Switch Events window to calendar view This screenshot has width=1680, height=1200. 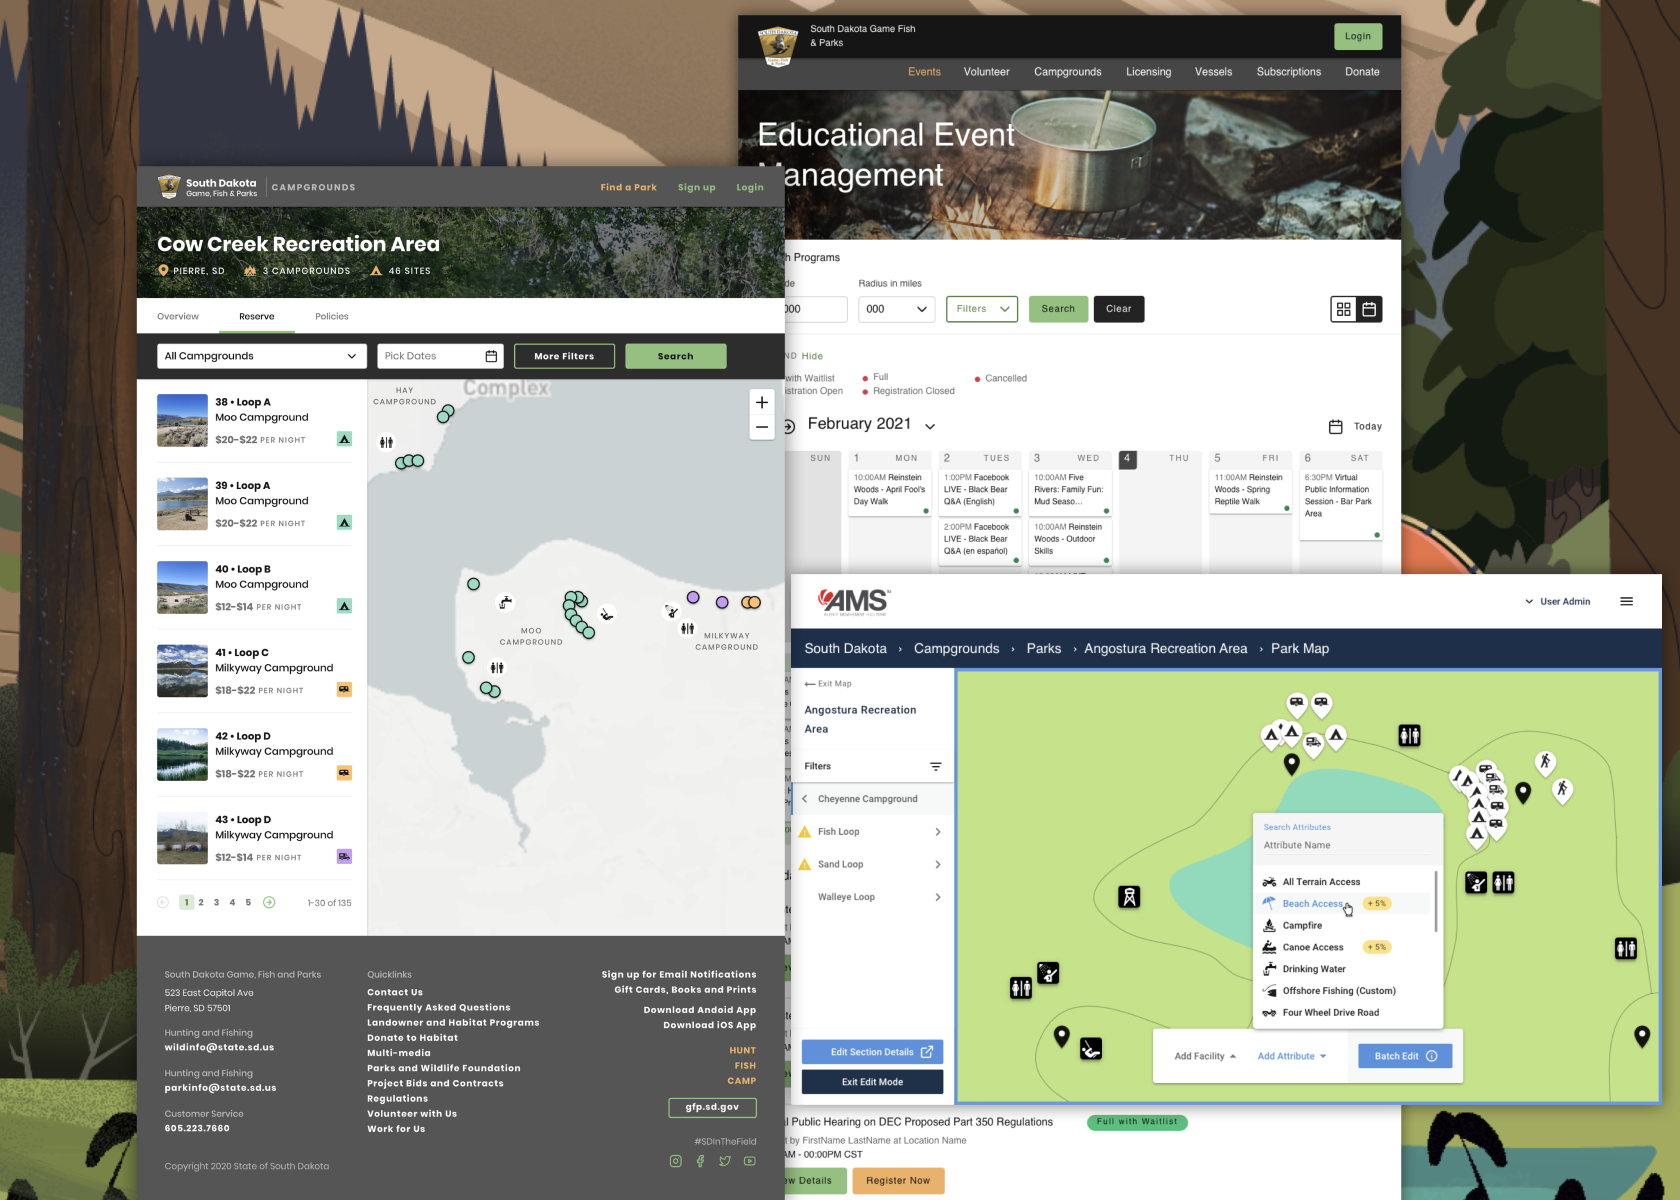(x=1369, y=309)
